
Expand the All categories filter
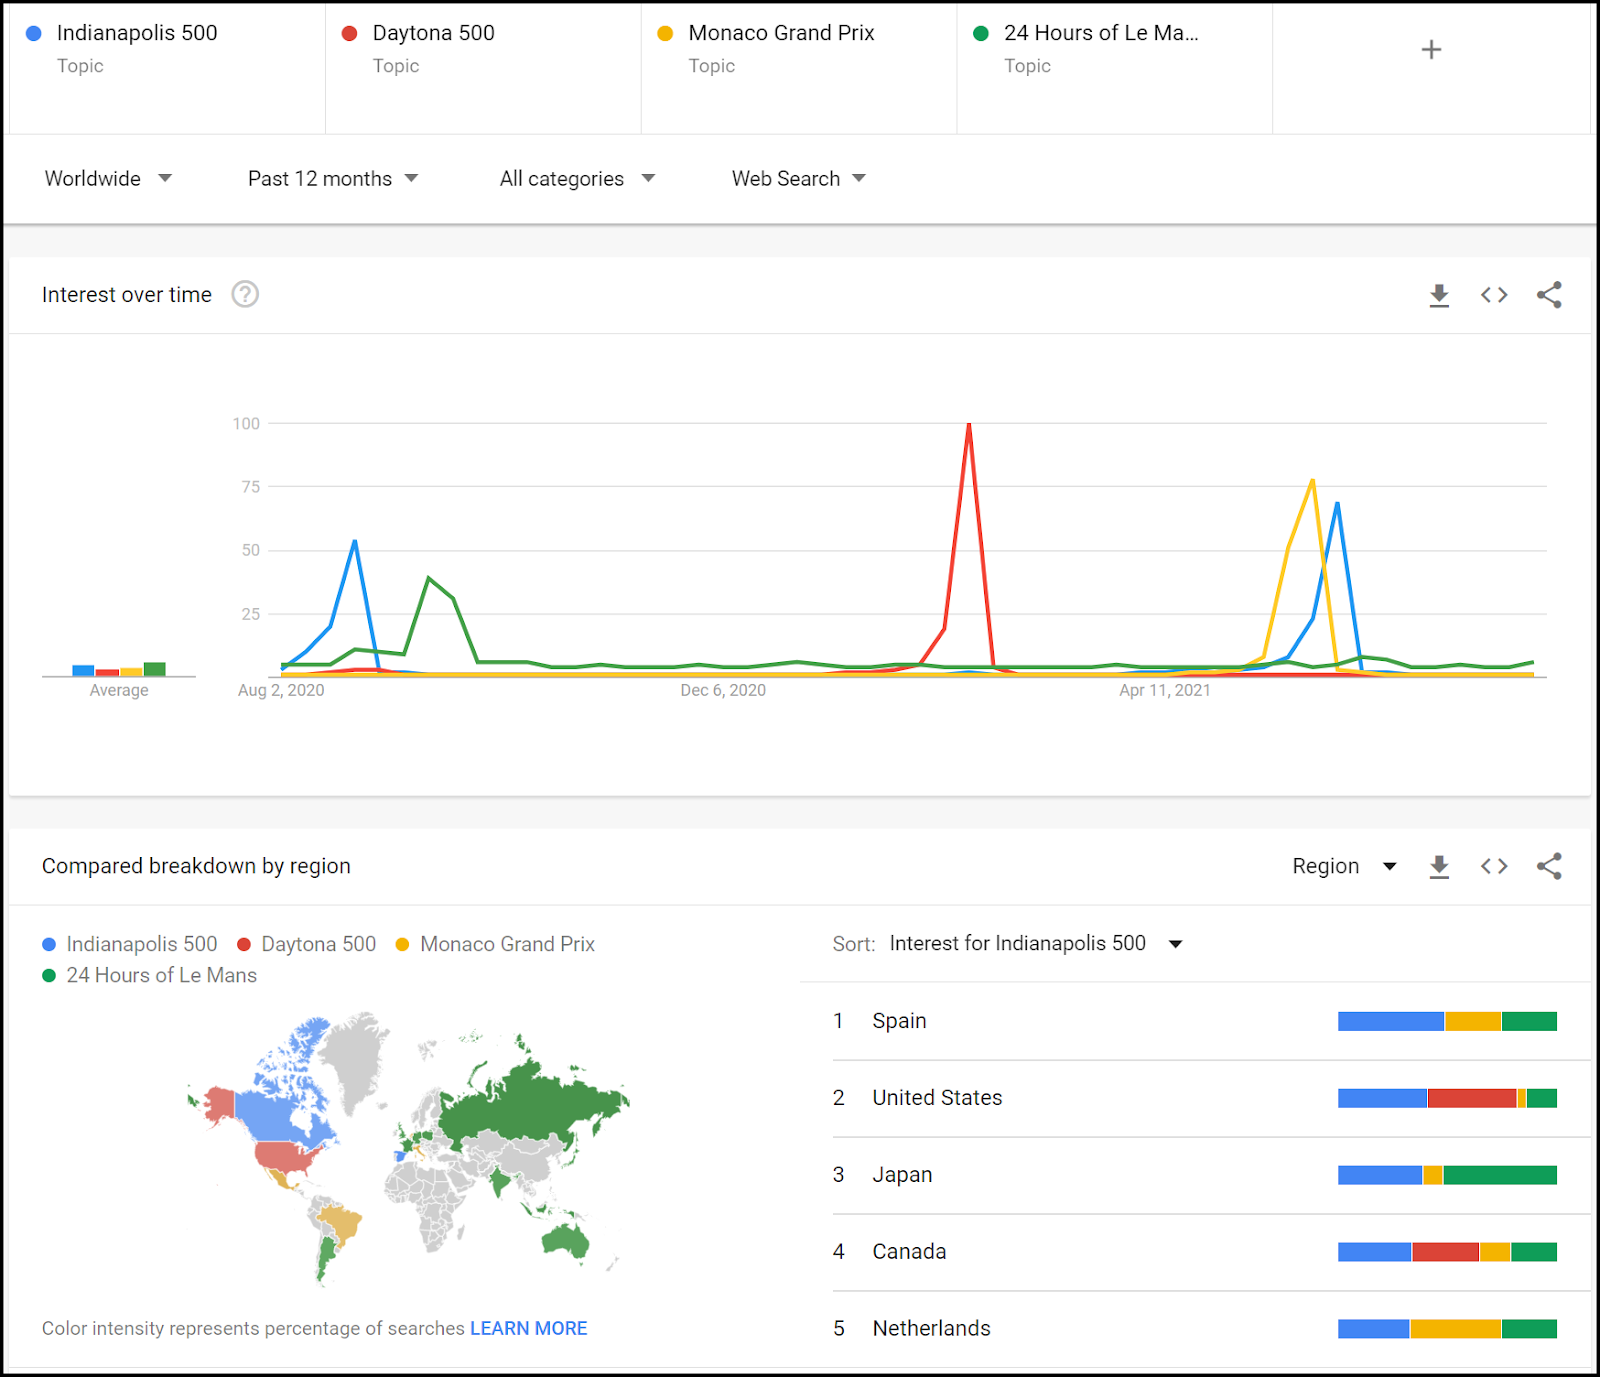click(577, 179)
